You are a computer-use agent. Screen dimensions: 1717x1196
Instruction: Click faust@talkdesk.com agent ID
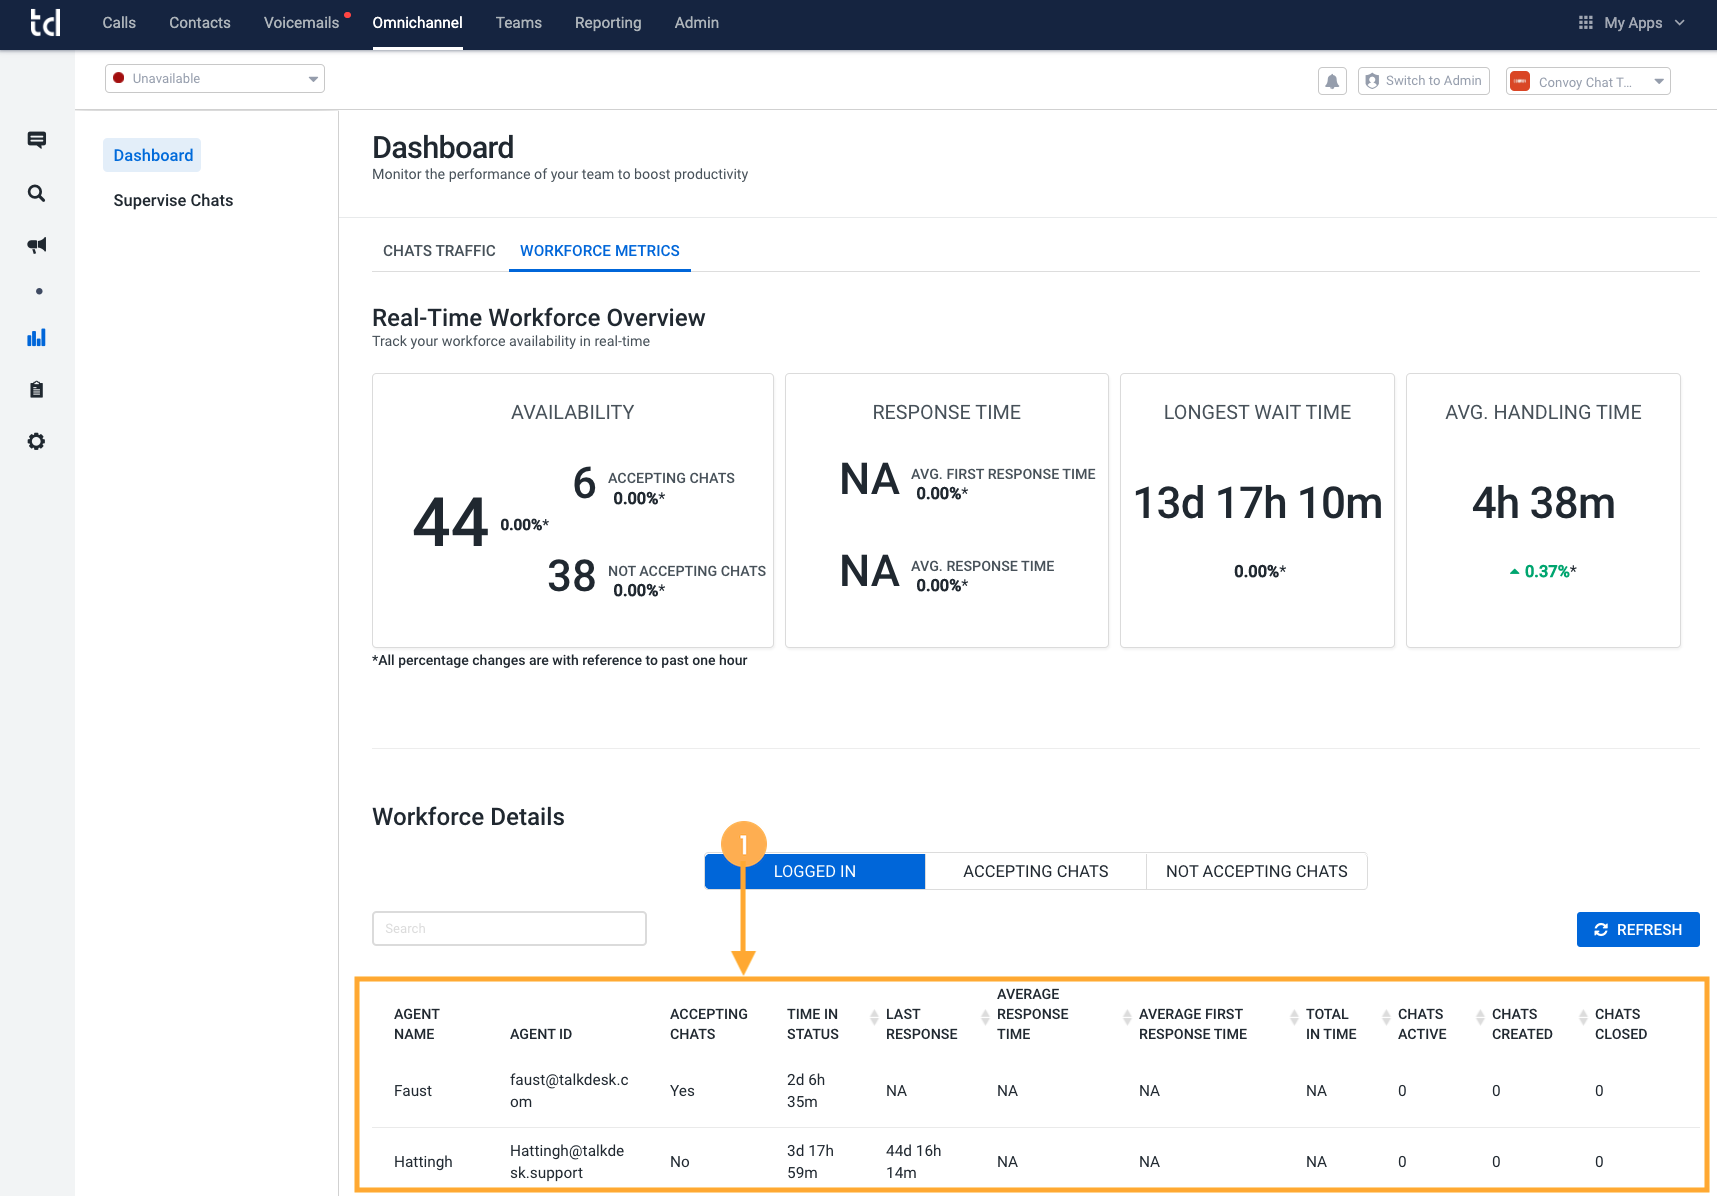pos(569,1091)
